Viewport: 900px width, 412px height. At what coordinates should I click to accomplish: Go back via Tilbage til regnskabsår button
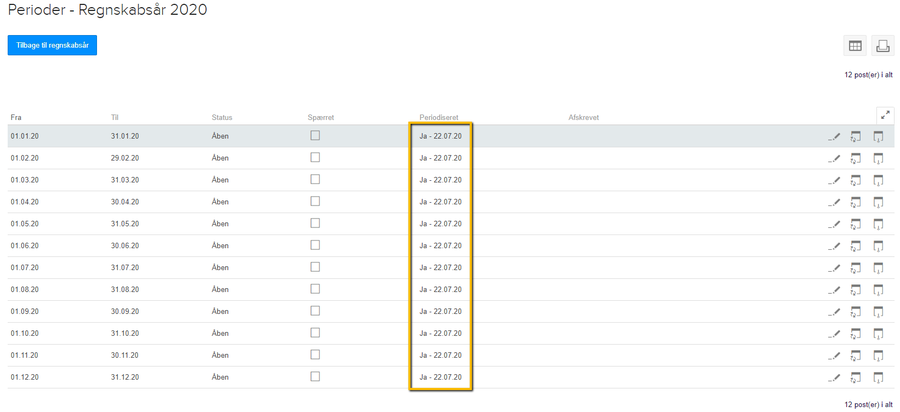52,45
